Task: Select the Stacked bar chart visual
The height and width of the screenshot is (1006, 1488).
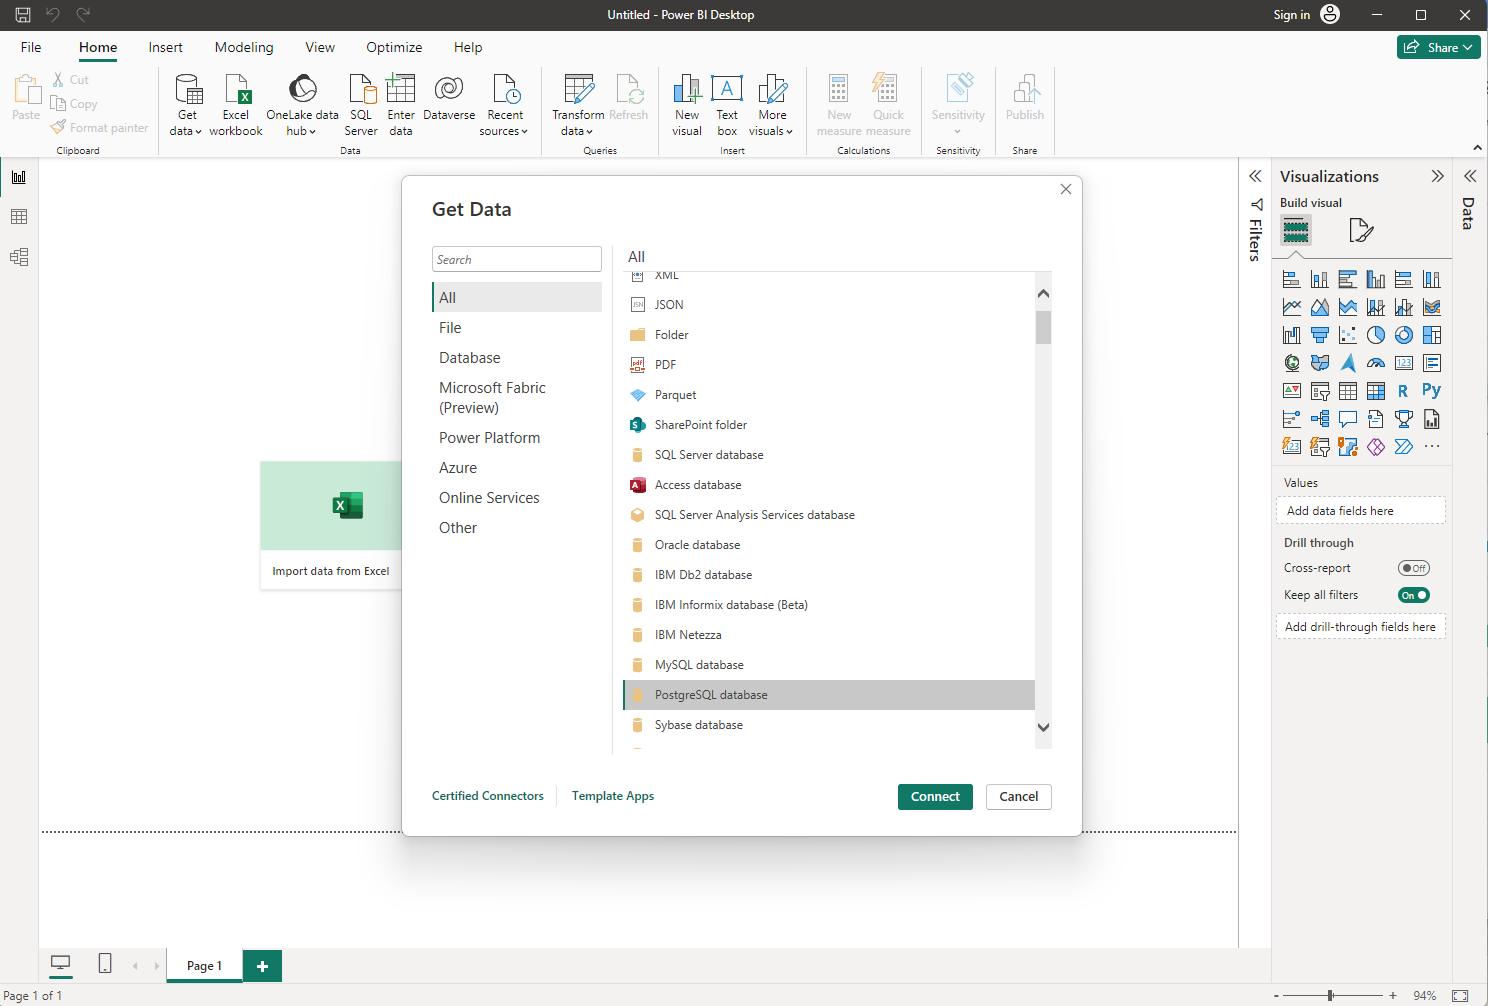Action: click(x=1292, y=279)
